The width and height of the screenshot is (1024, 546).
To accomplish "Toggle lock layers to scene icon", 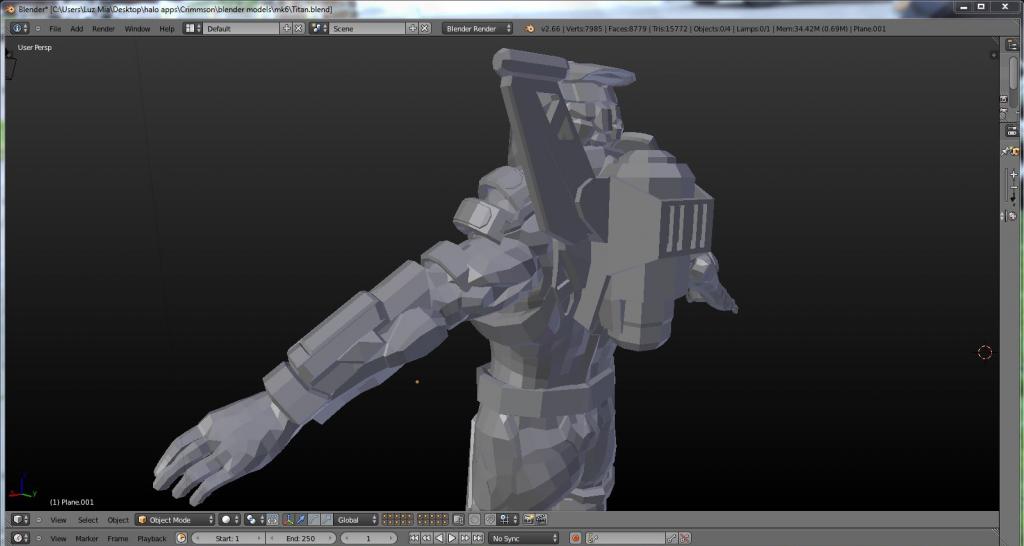I will pos(458,520).
